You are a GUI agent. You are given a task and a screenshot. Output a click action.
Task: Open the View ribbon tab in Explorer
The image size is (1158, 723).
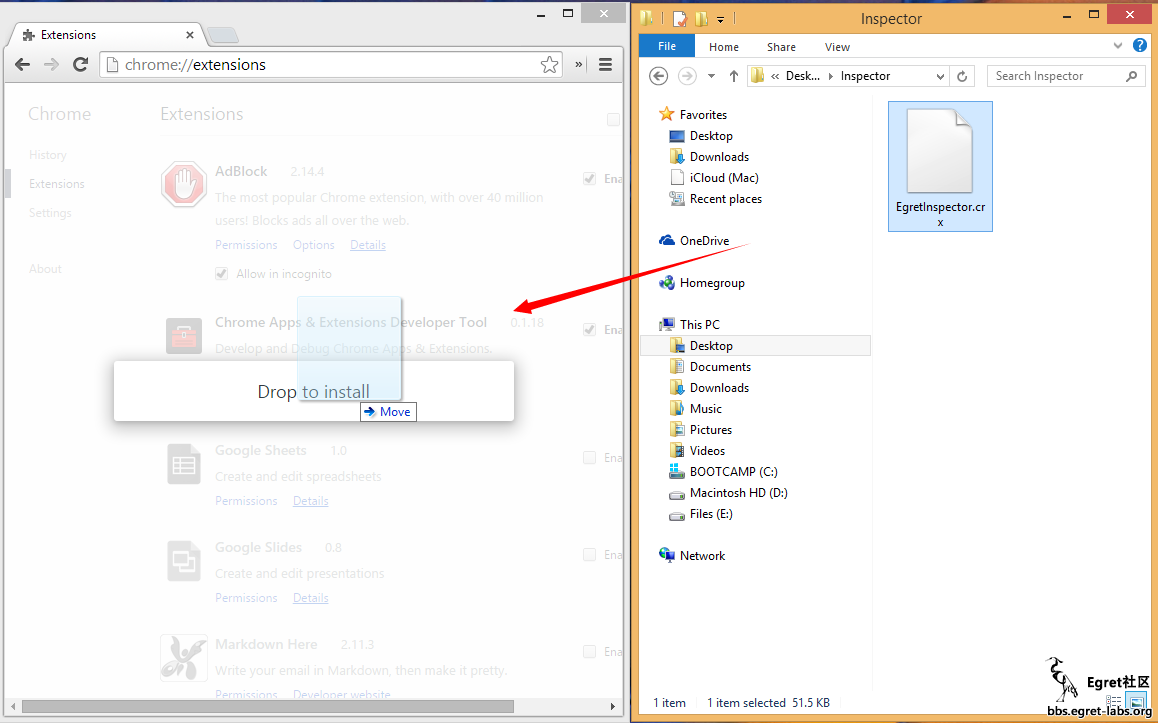pos(837,47)
